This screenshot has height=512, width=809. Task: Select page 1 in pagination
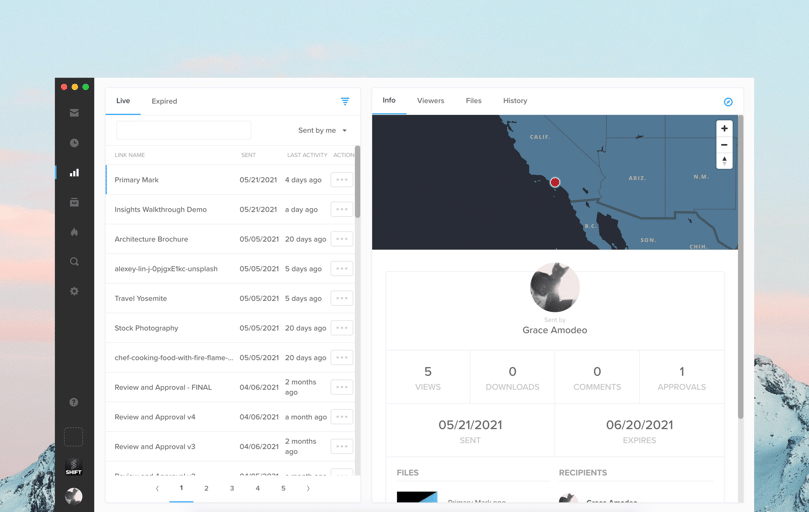[181, 488]
